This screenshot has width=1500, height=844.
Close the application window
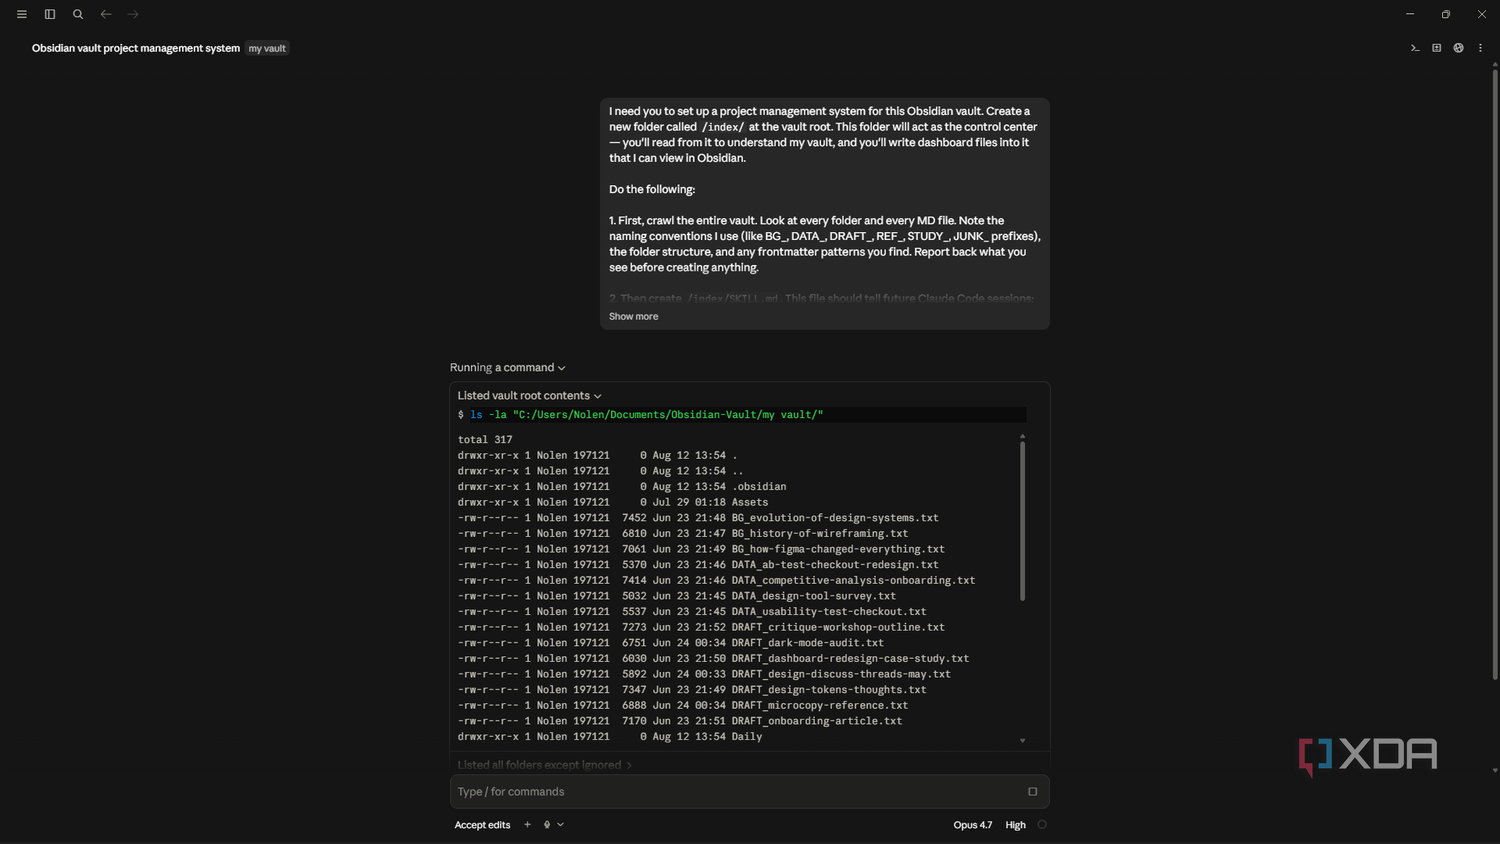tap(1482, 14)
